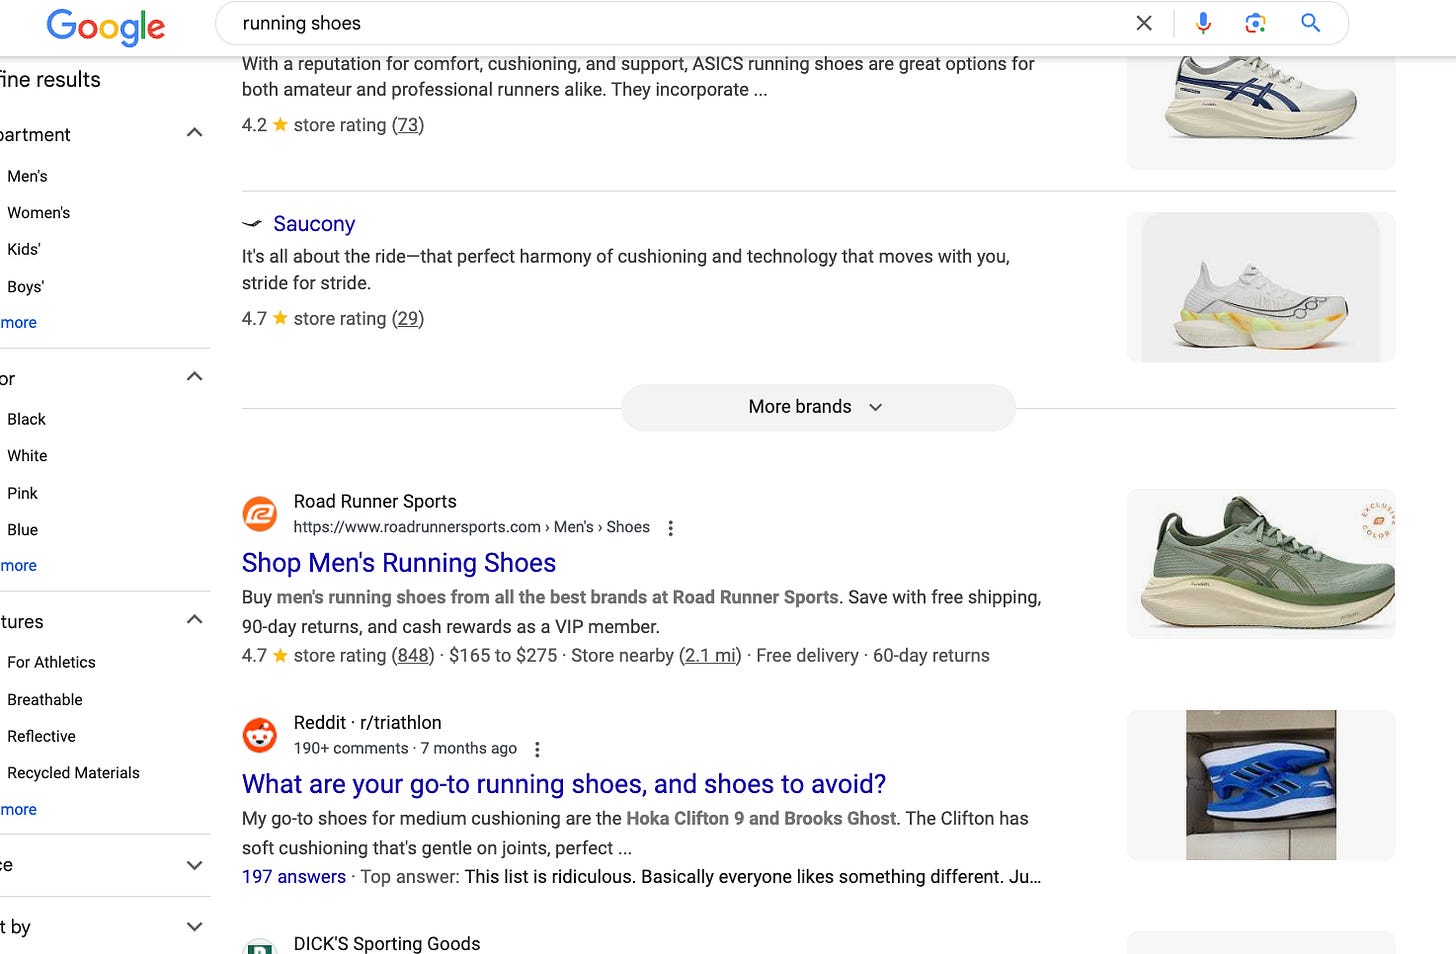Open the Saucony brand link
This screenshot has width=1456, height=954.
point(314,224)
